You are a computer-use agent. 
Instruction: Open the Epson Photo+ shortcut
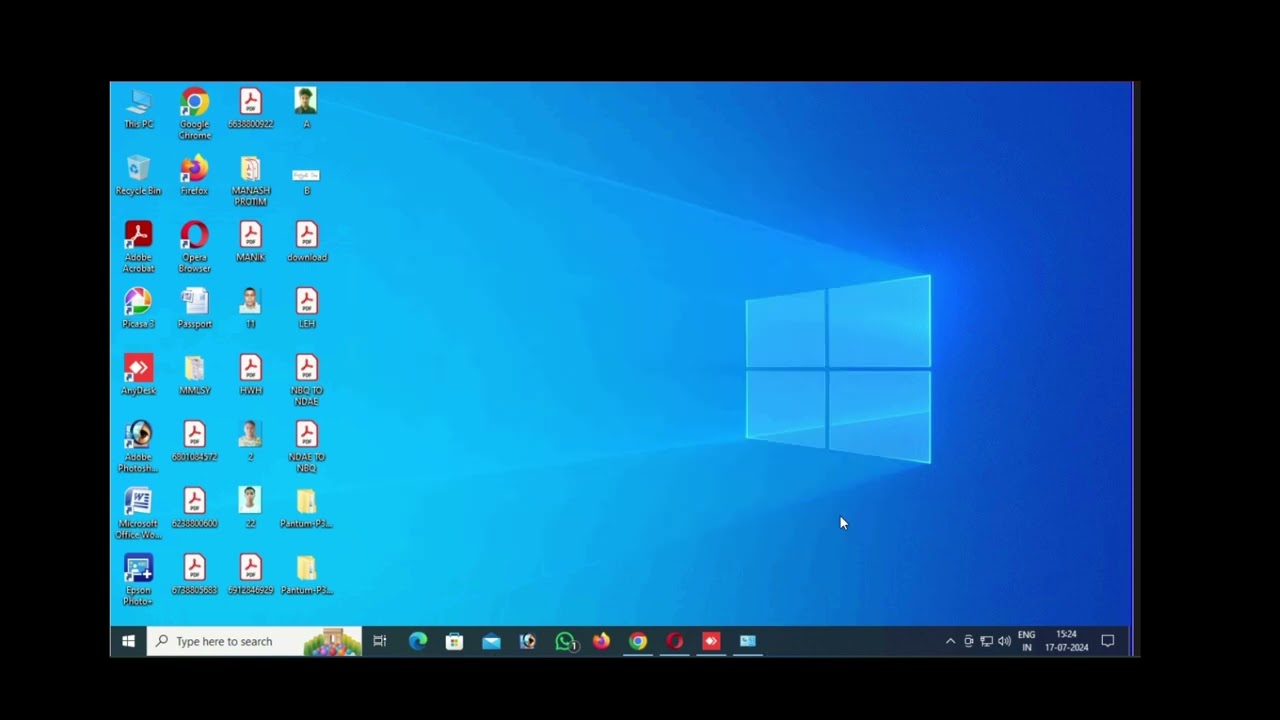coord(138,580)
